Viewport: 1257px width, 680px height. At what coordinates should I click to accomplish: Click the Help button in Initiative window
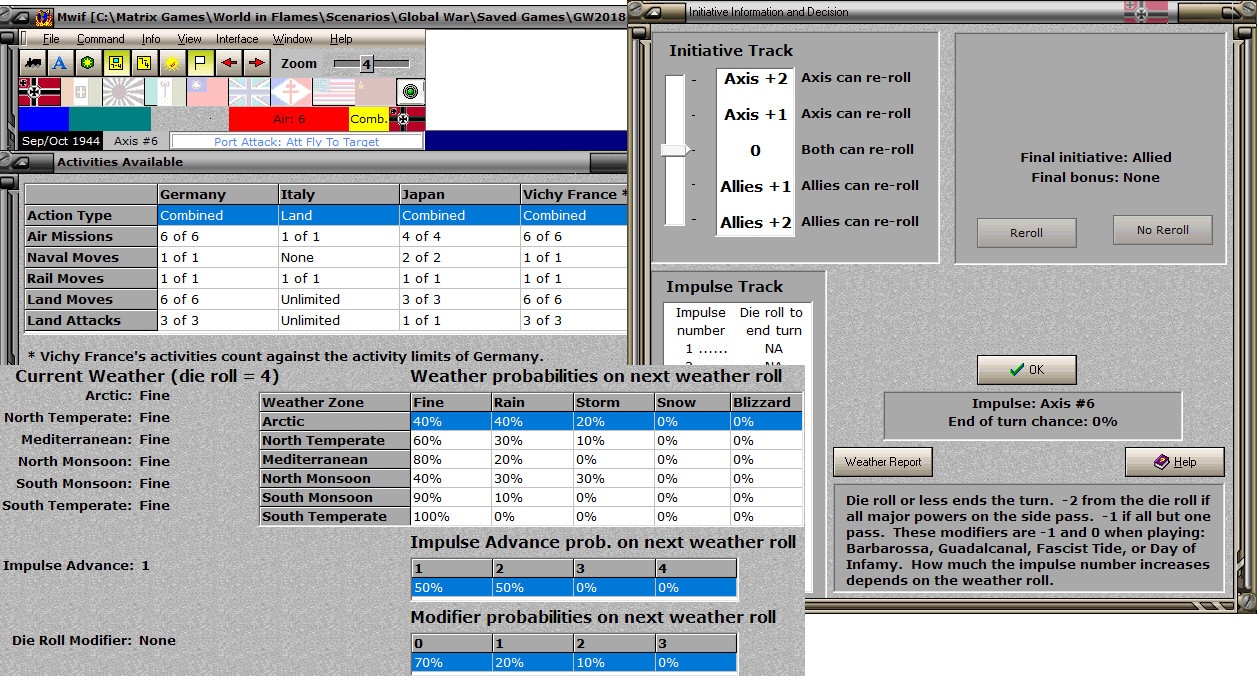(1174, 462)
